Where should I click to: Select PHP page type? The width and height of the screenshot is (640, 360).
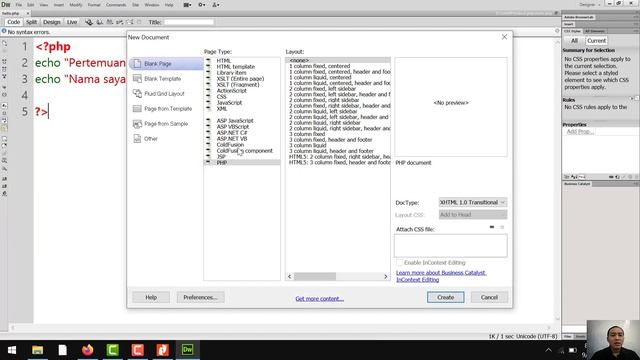click(222, 162)
